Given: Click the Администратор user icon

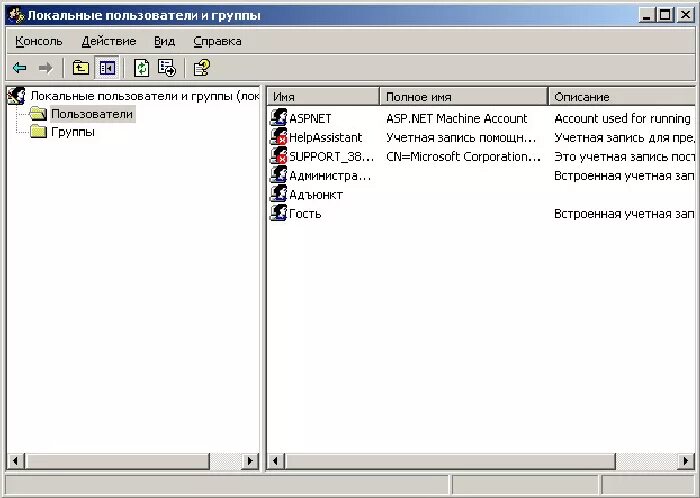Looking at the screenshot, I should click(x=279, y=175).
